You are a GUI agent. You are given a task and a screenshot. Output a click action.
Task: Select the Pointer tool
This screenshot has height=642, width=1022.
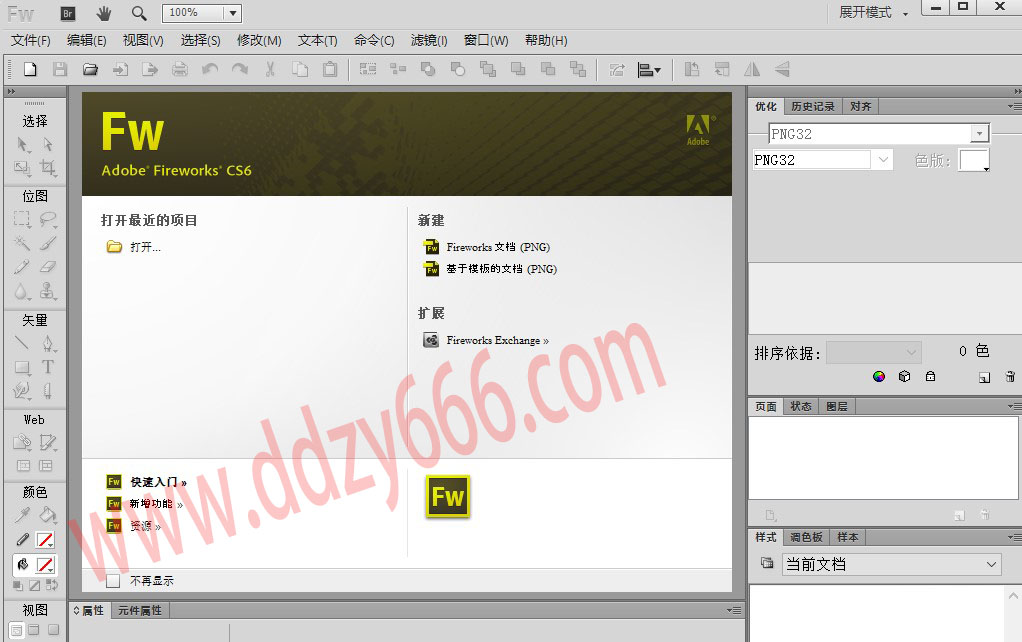[x=22, y=144]
